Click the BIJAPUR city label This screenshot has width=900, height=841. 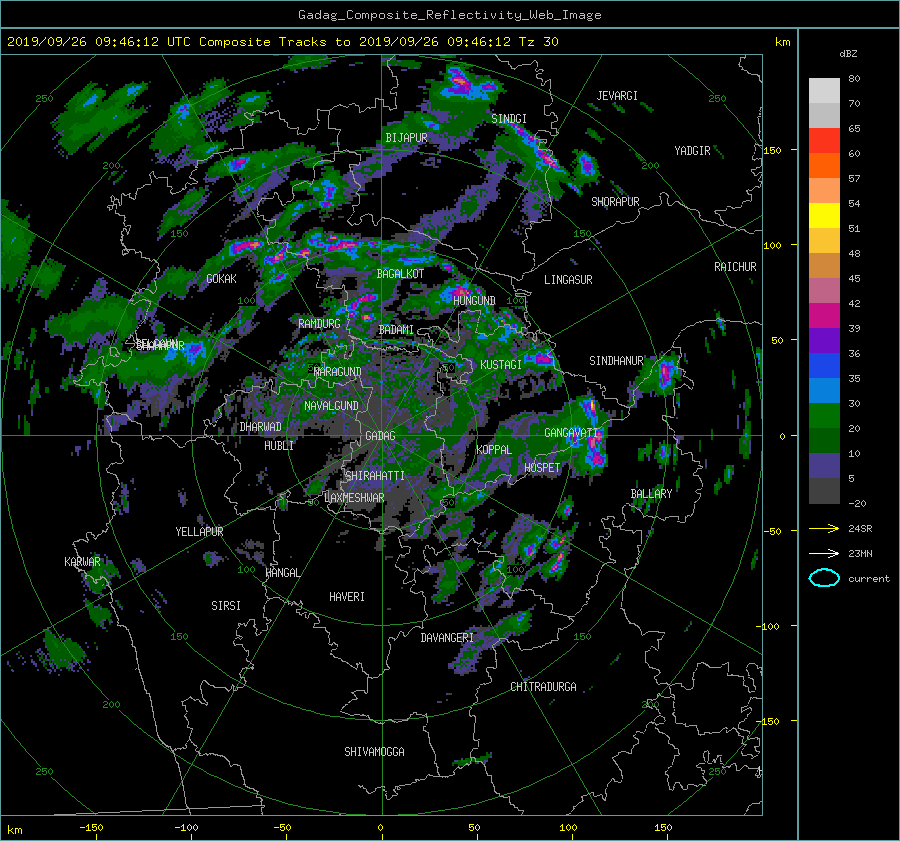[x=406, y=138]
